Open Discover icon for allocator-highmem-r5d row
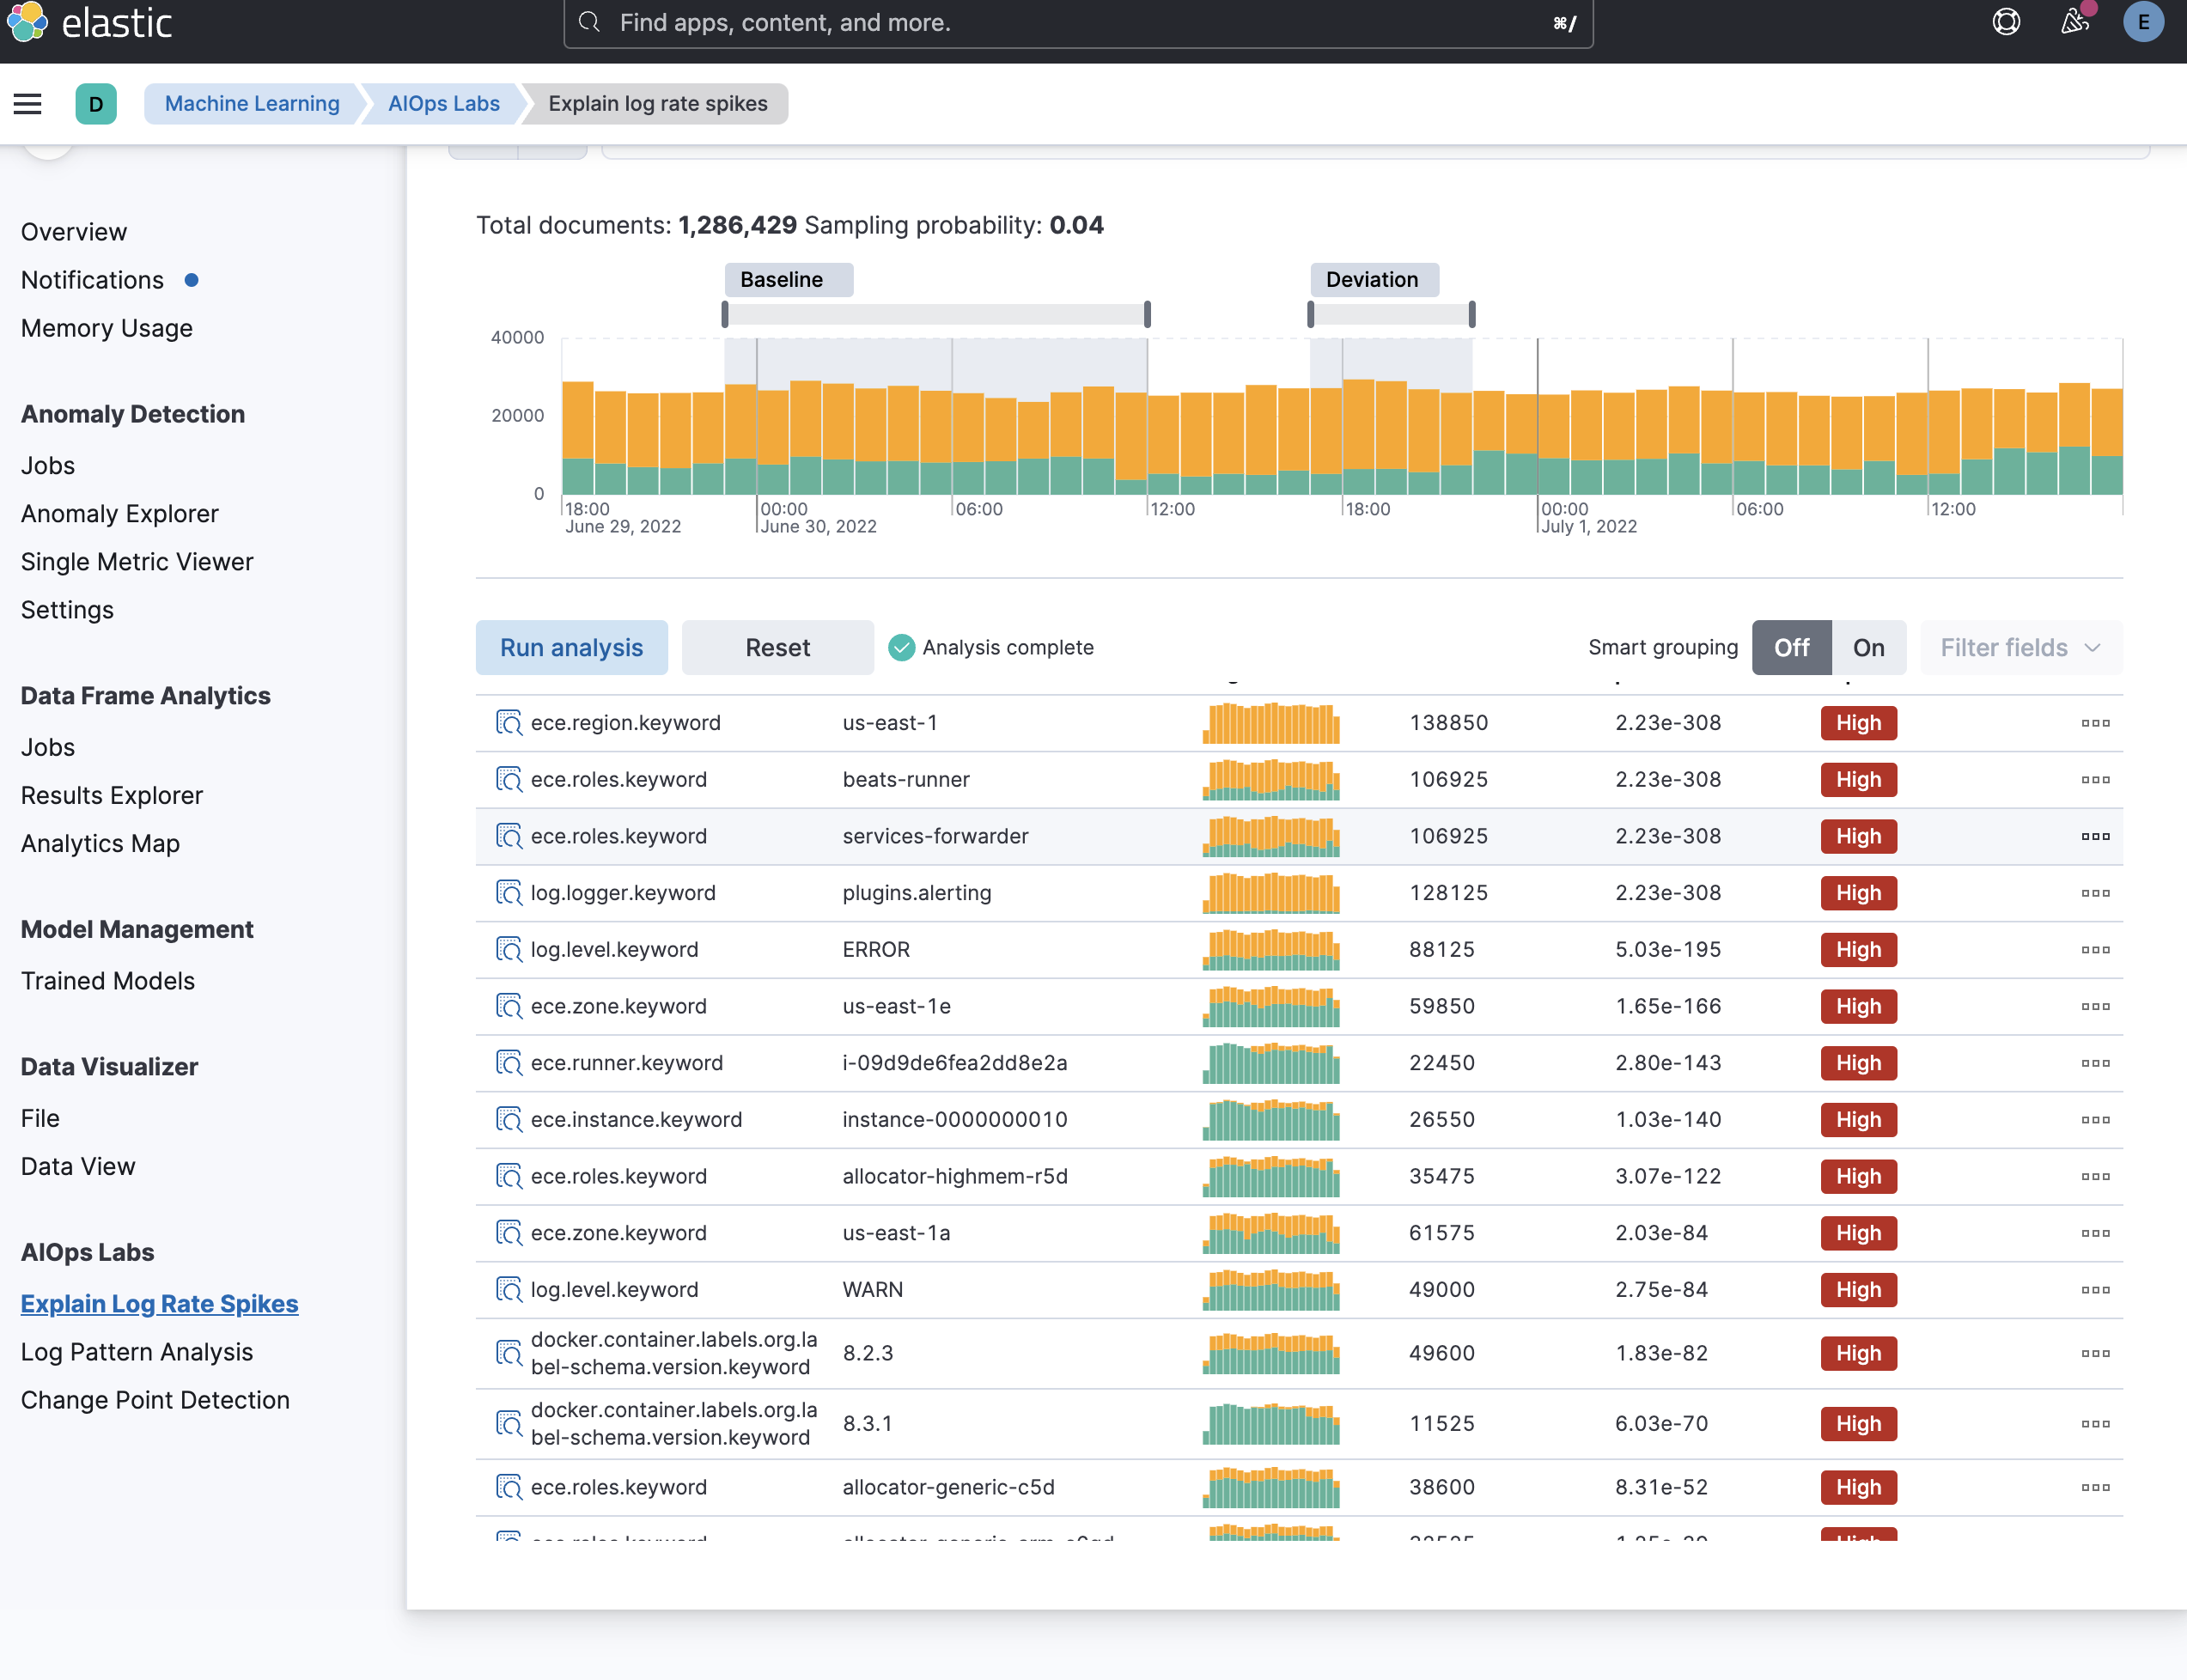This screenshot has height=1680, width=2187. (x=509, y=1176)
